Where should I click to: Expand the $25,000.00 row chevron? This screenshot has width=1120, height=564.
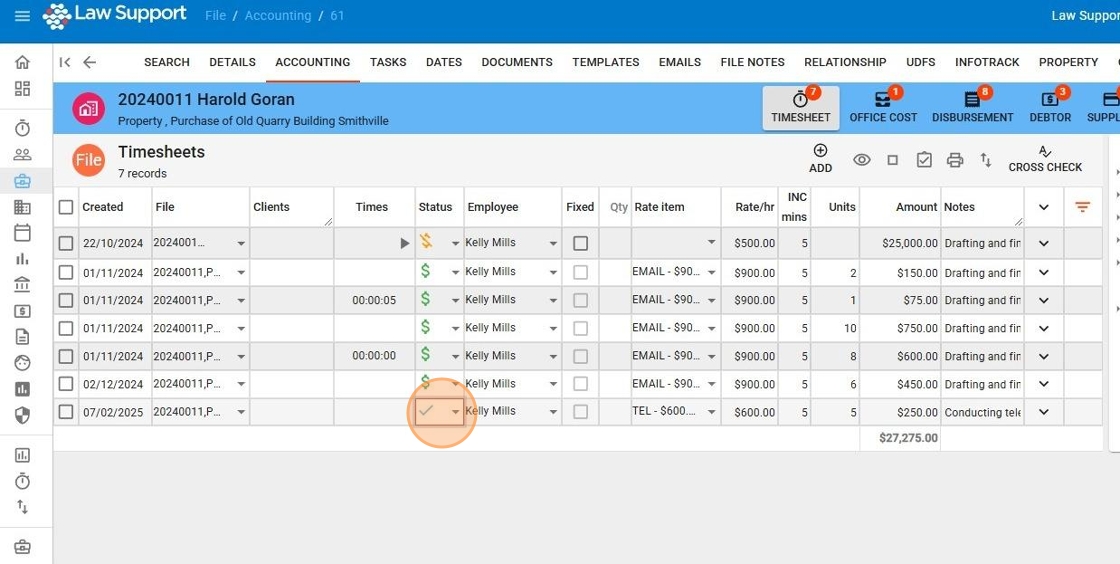[1044, 243]
